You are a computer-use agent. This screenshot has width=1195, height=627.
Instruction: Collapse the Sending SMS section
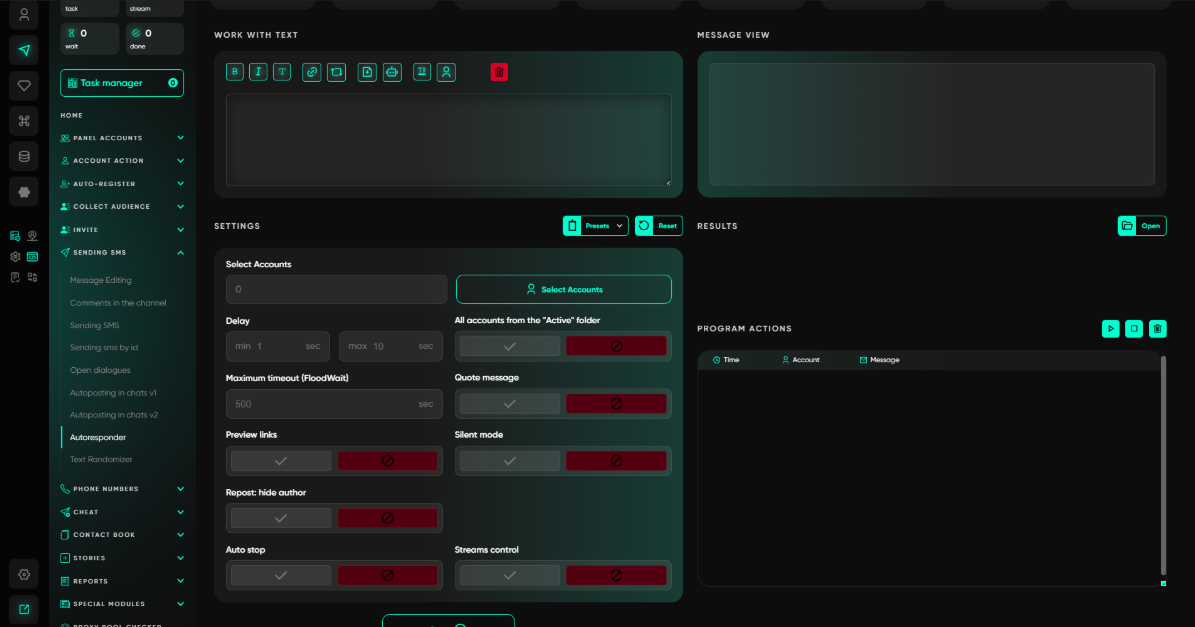click(122, 252)
